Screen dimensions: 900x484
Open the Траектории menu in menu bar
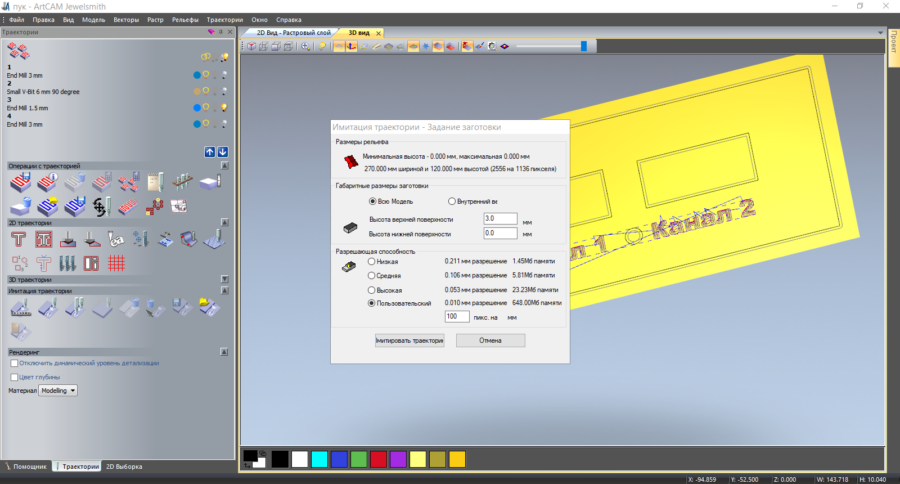tap(224, 20)
